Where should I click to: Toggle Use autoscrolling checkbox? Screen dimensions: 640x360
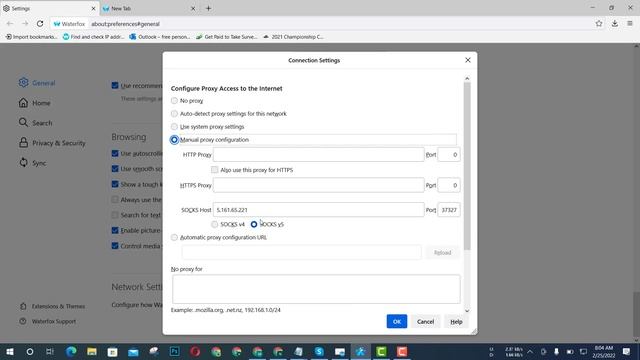[x=115, y=153]
